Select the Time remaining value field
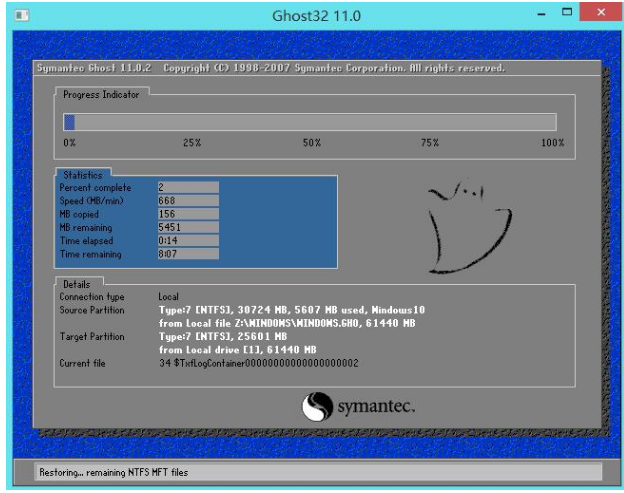Screen dimensions: 624x493 coord(188,255)
